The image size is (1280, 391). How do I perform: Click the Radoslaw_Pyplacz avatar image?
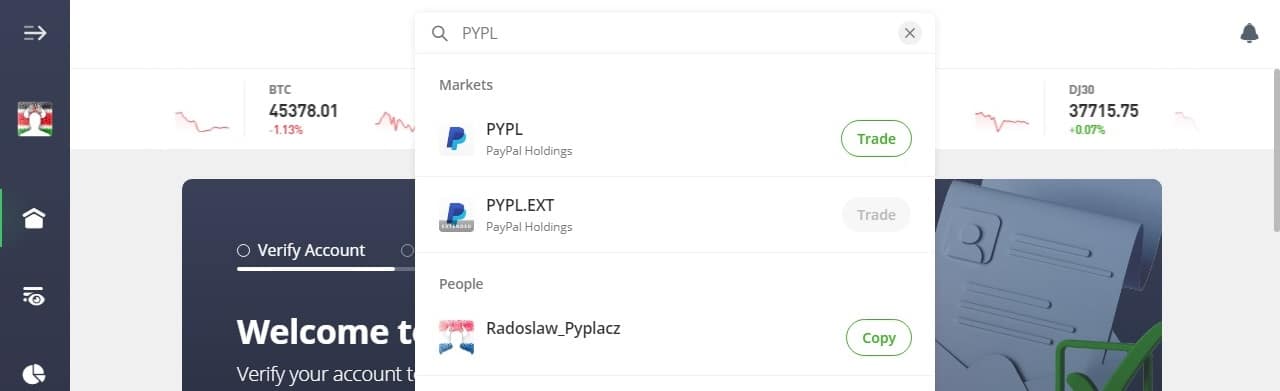tap(456, 338)
